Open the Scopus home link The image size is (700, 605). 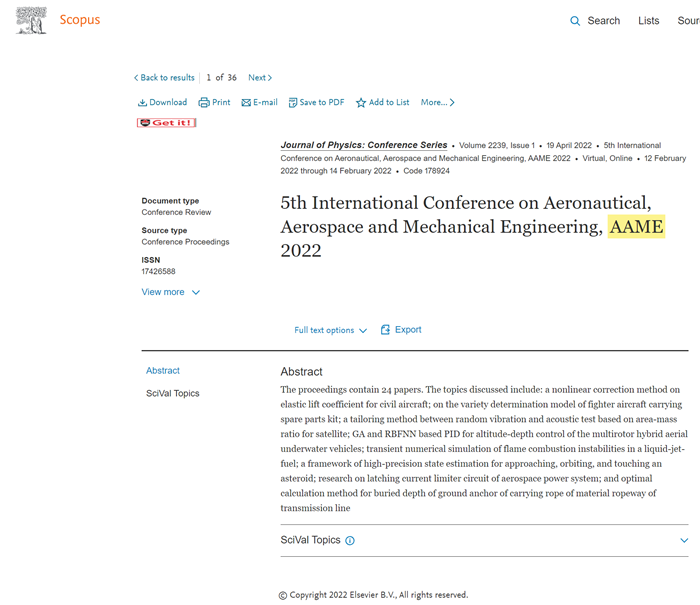pos(80,20)
